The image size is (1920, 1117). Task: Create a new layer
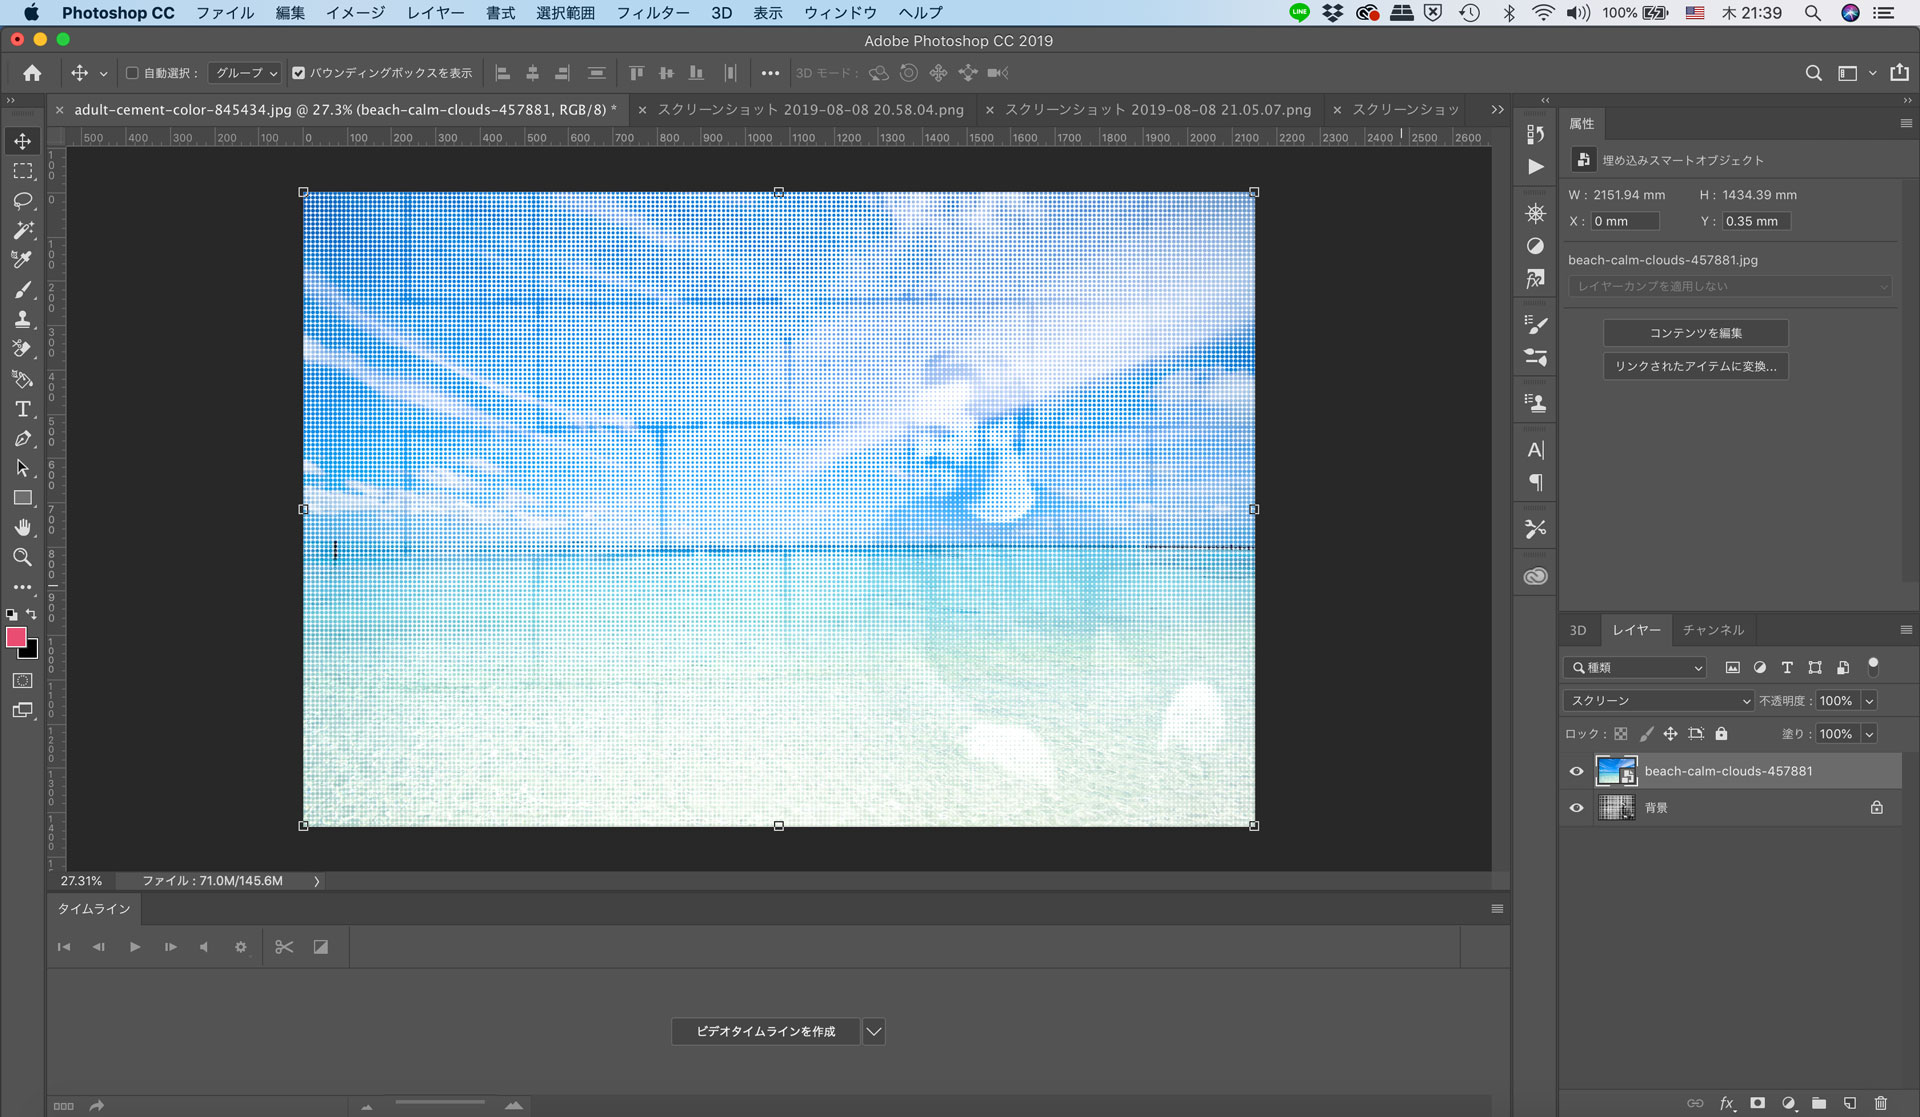[1850, 1103]
